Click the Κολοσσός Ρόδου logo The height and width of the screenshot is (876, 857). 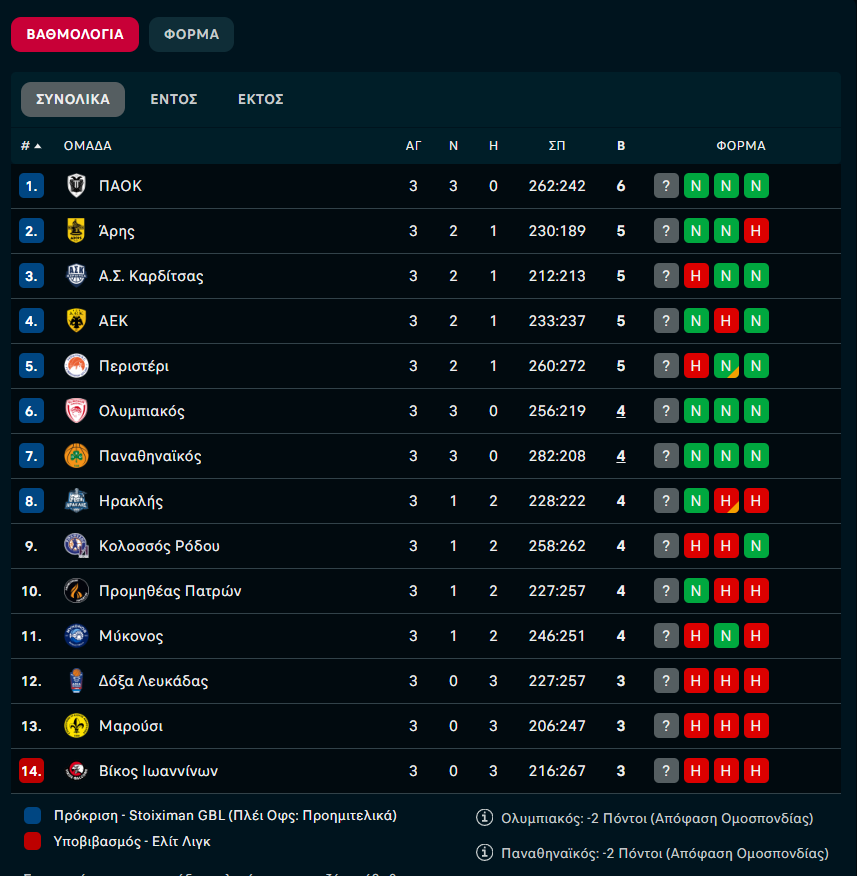coord(76,546)
